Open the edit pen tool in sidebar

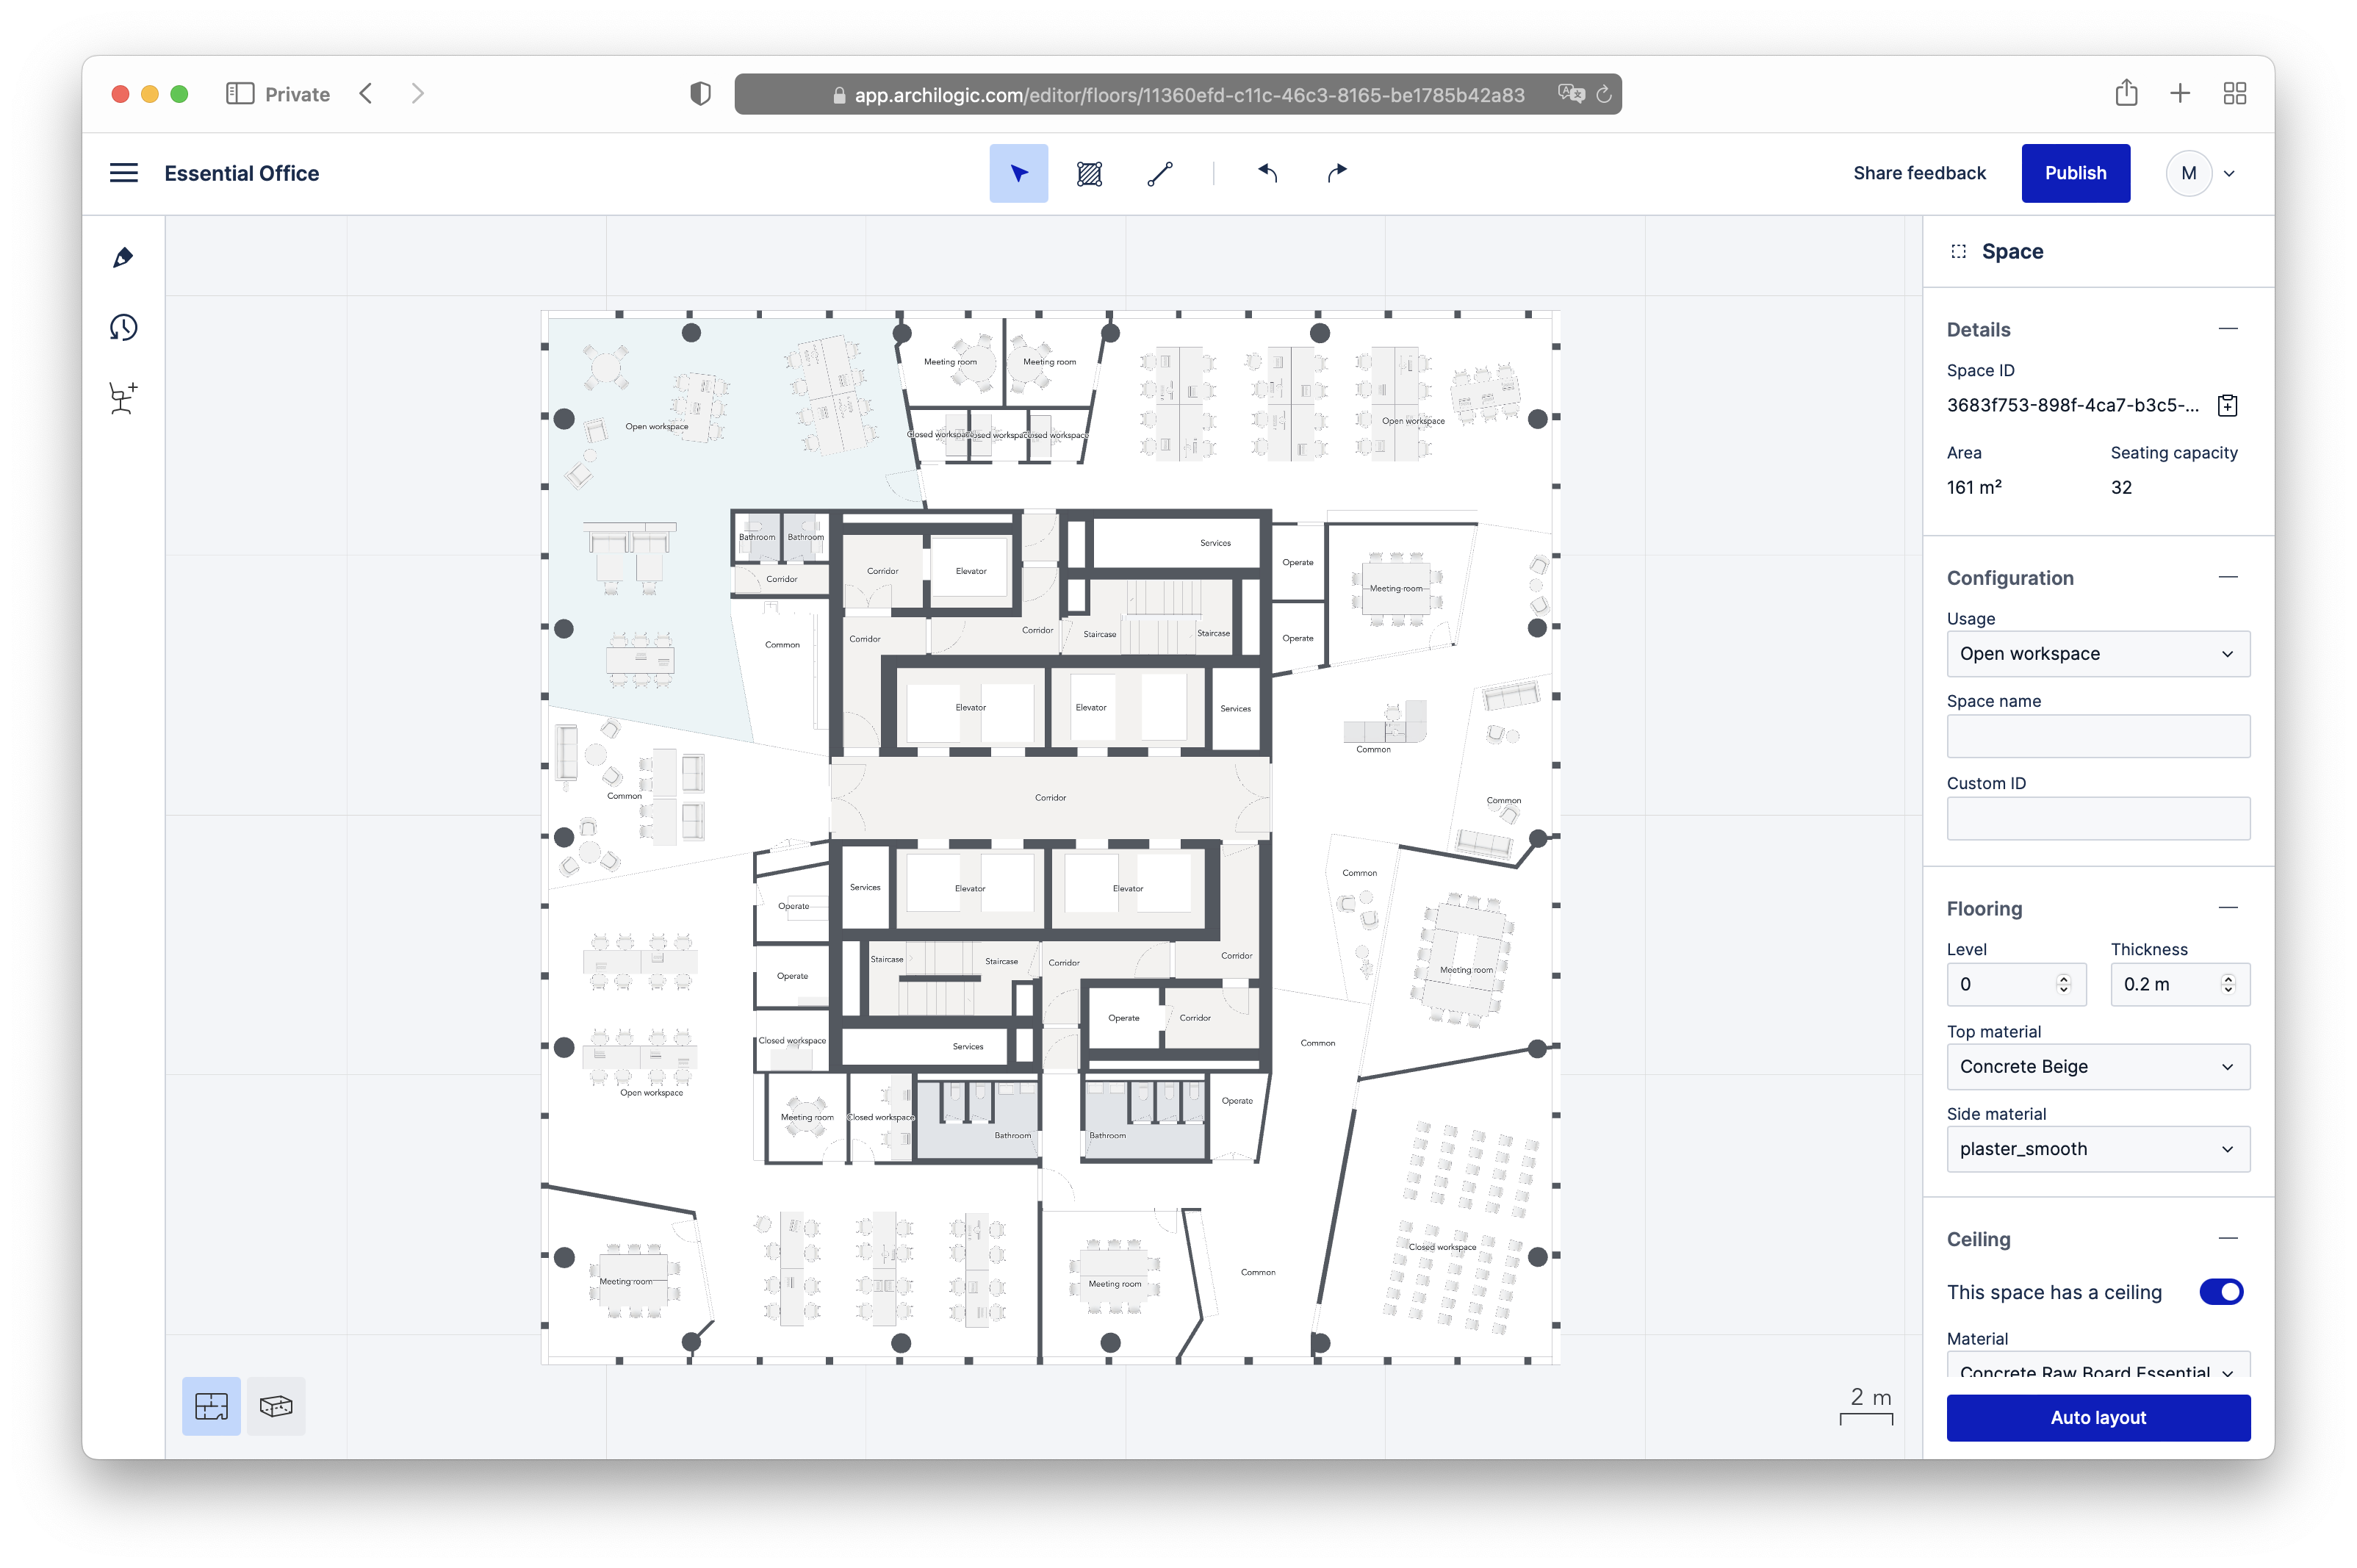pos(123,257)
